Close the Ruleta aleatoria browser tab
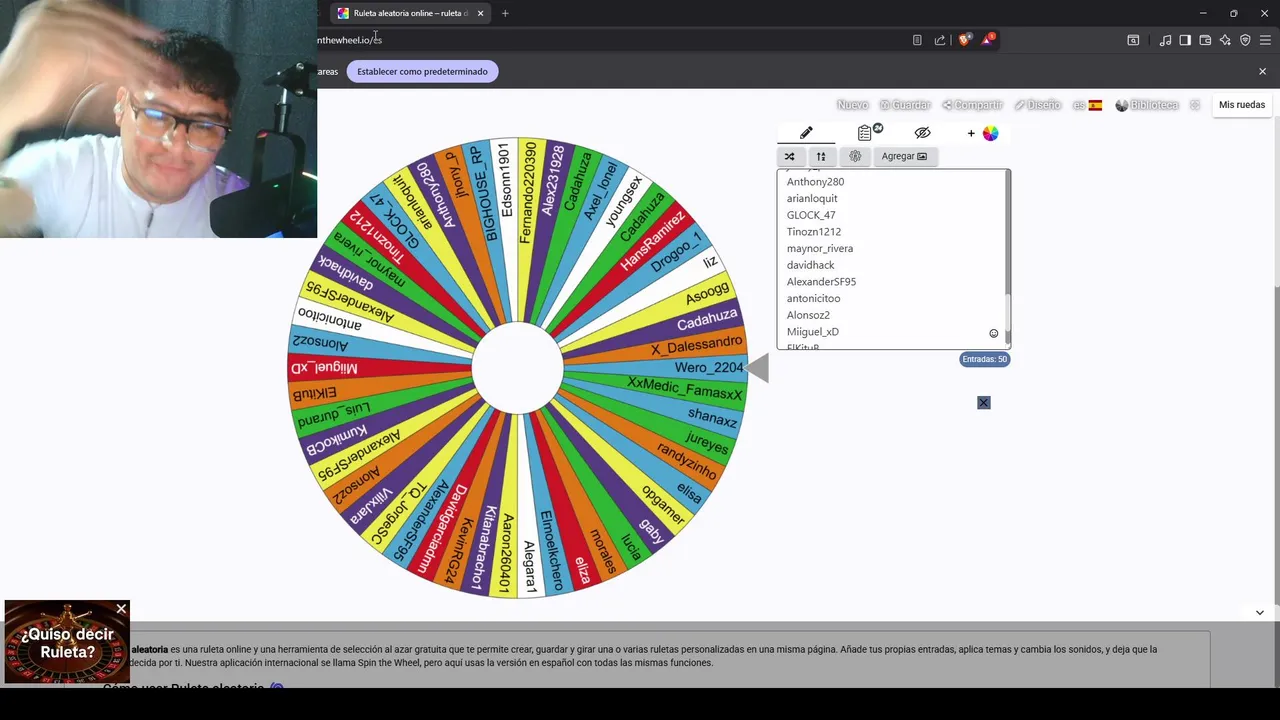Viewport: 1280px width, 720px height. point(480,13)
